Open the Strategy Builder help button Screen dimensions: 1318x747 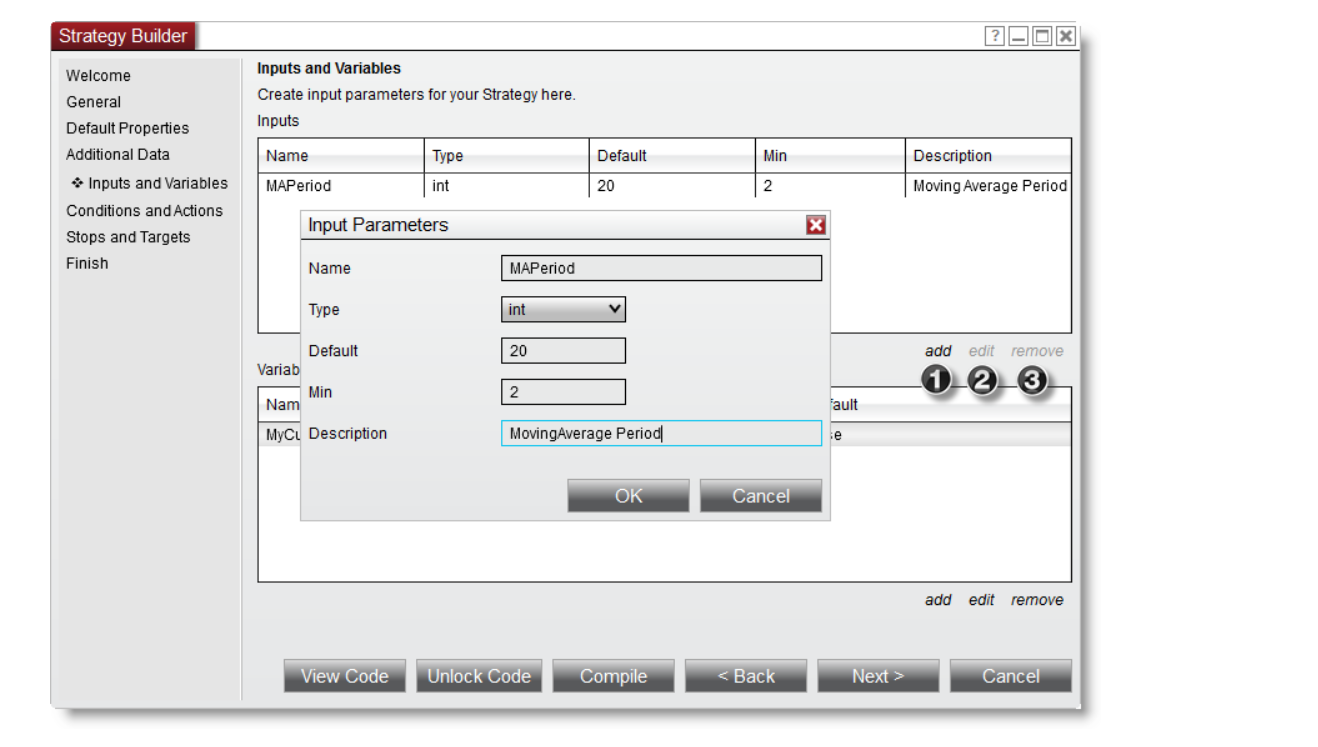[994, 37]
